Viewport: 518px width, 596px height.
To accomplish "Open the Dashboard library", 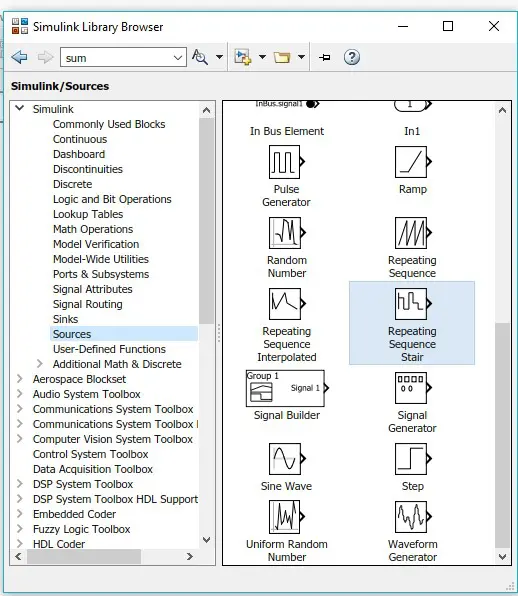I will [x=79, y=154].
